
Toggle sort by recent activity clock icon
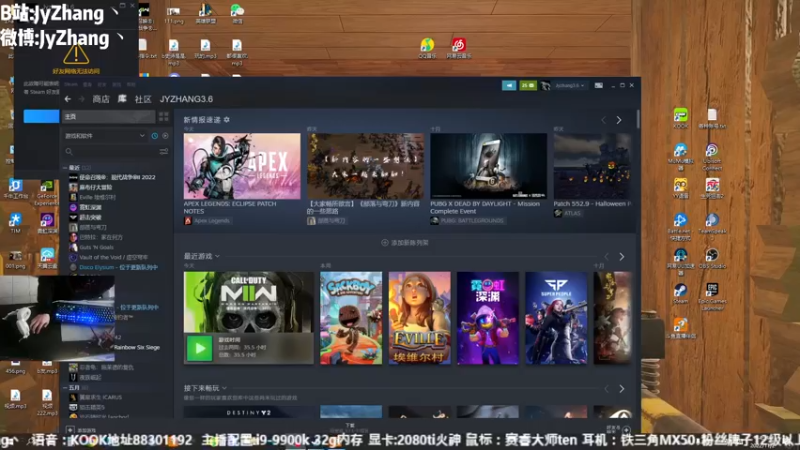click(155, 136)
